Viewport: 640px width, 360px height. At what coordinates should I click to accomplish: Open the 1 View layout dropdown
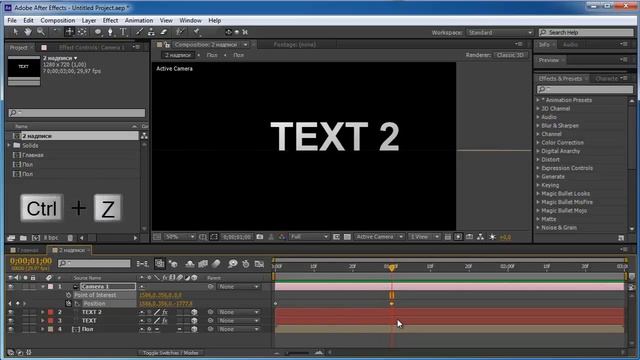424,237
